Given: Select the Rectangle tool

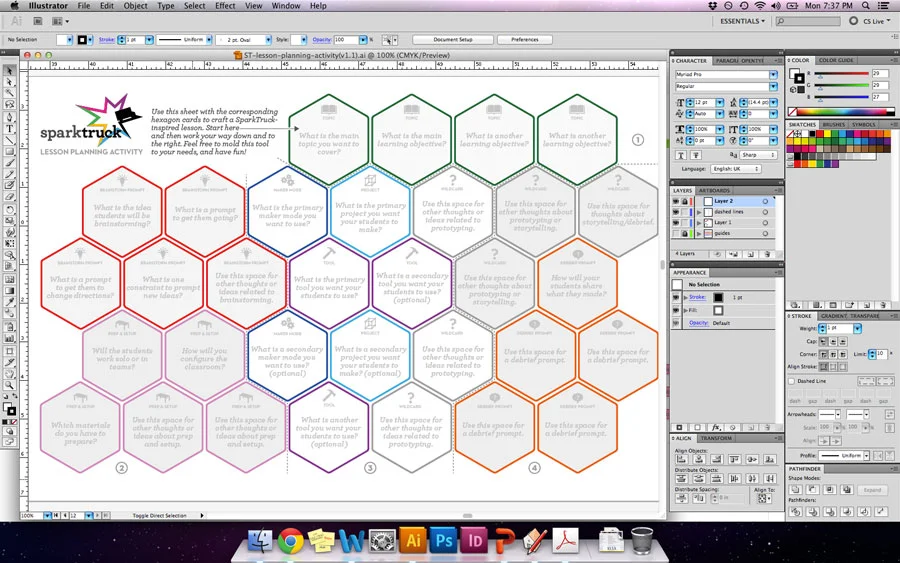Looking at the screenshot, I should point(9,152).
